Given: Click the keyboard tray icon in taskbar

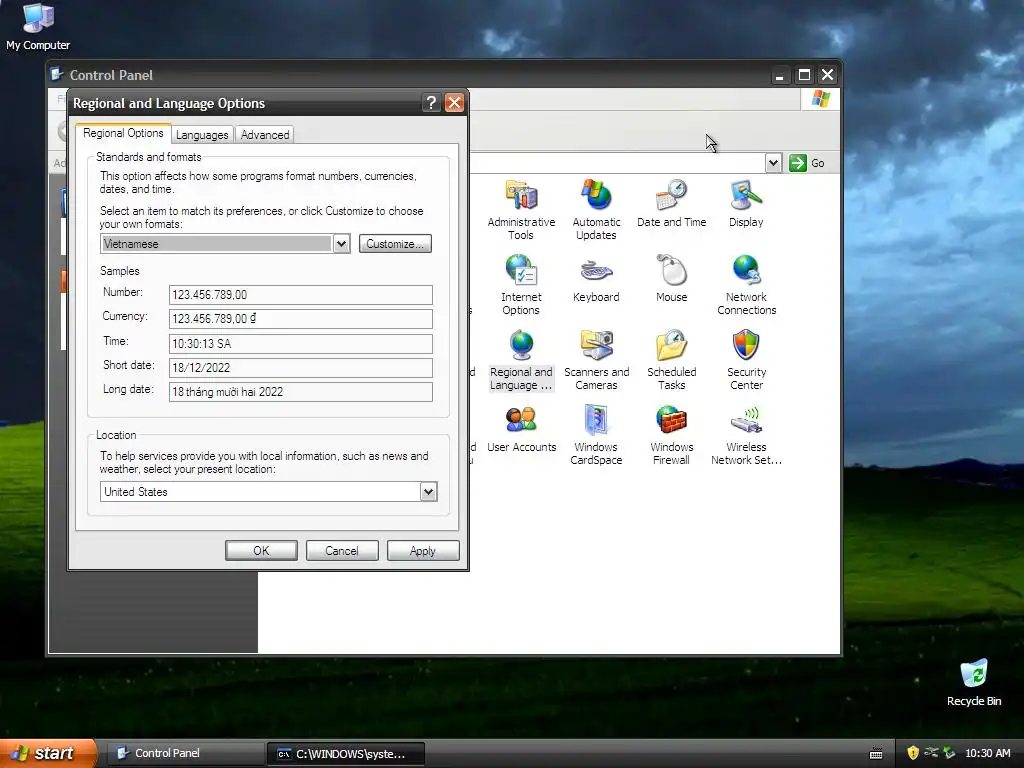Looking at the screenshot, I should pyautogui.click(x=876, y=754).
